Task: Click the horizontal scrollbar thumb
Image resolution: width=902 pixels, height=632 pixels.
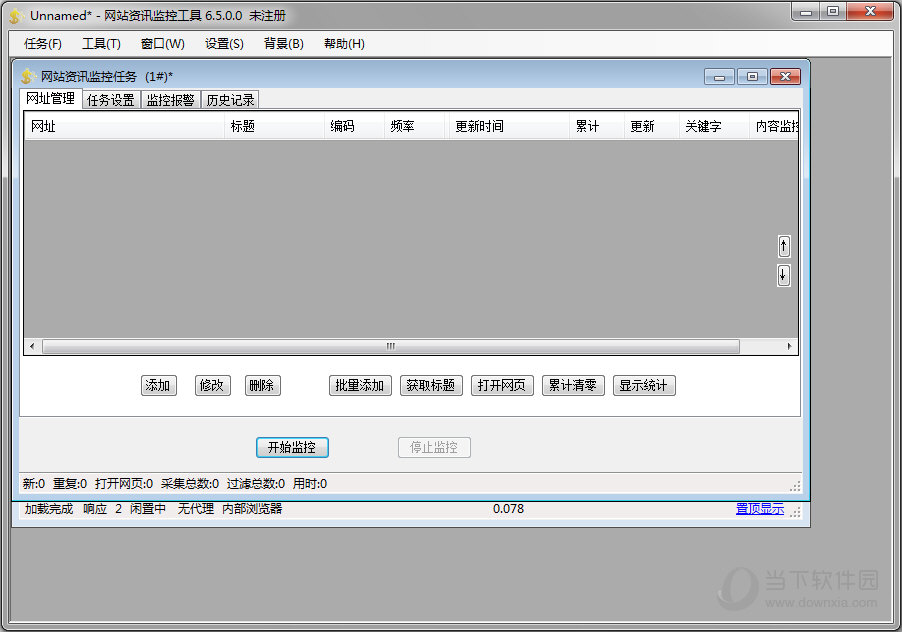Action: point(391,346)
